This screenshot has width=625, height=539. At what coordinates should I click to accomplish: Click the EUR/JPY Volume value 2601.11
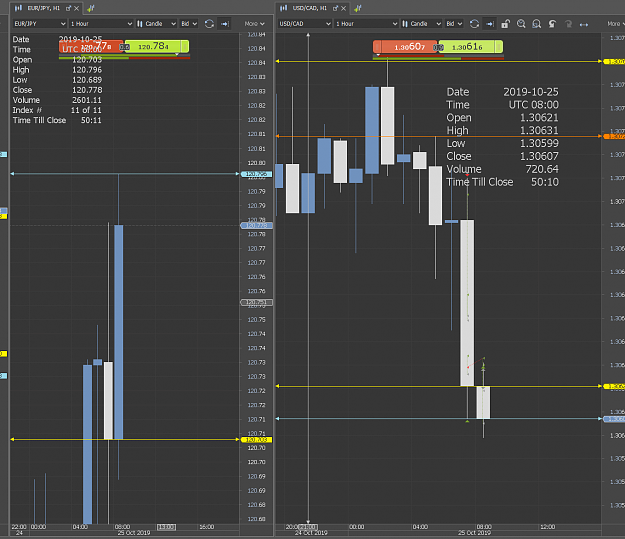[86, 100]
